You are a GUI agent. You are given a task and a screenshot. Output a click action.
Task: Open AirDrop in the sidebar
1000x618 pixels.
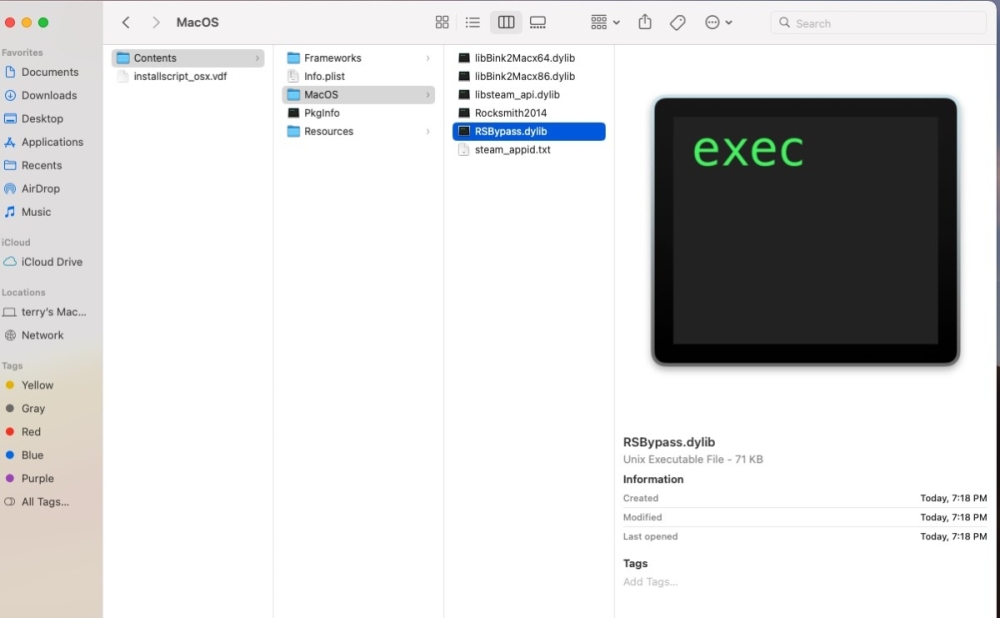(40, 188)
